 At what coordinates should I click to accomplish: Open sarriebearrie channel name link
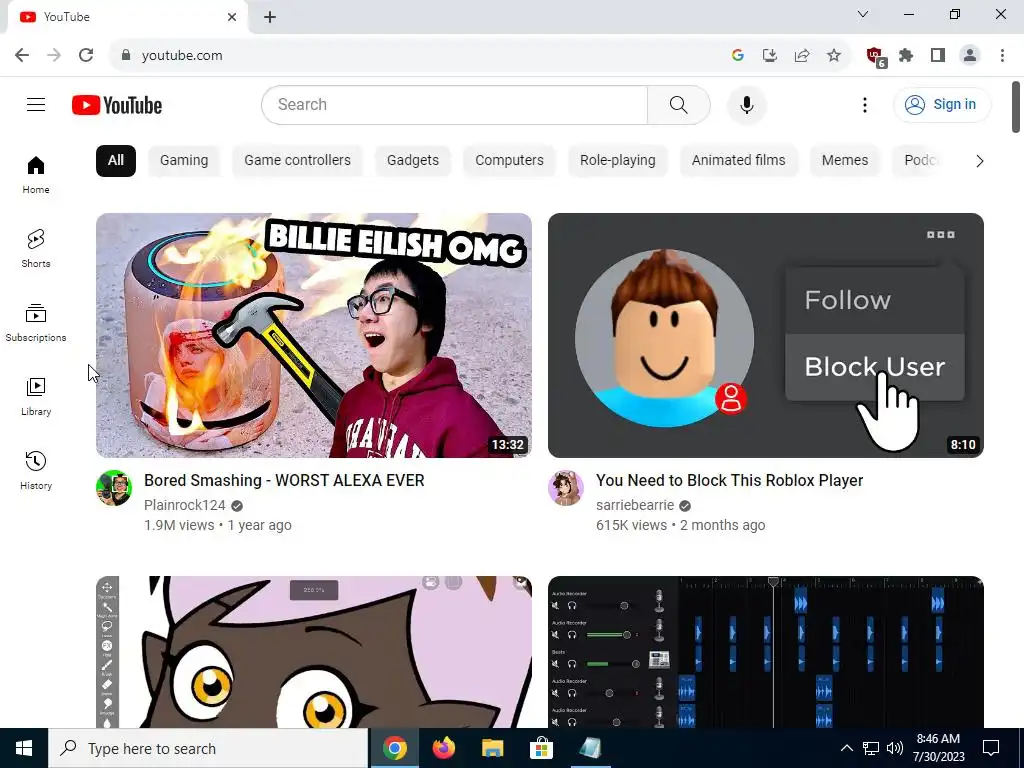tap(635, 505)
